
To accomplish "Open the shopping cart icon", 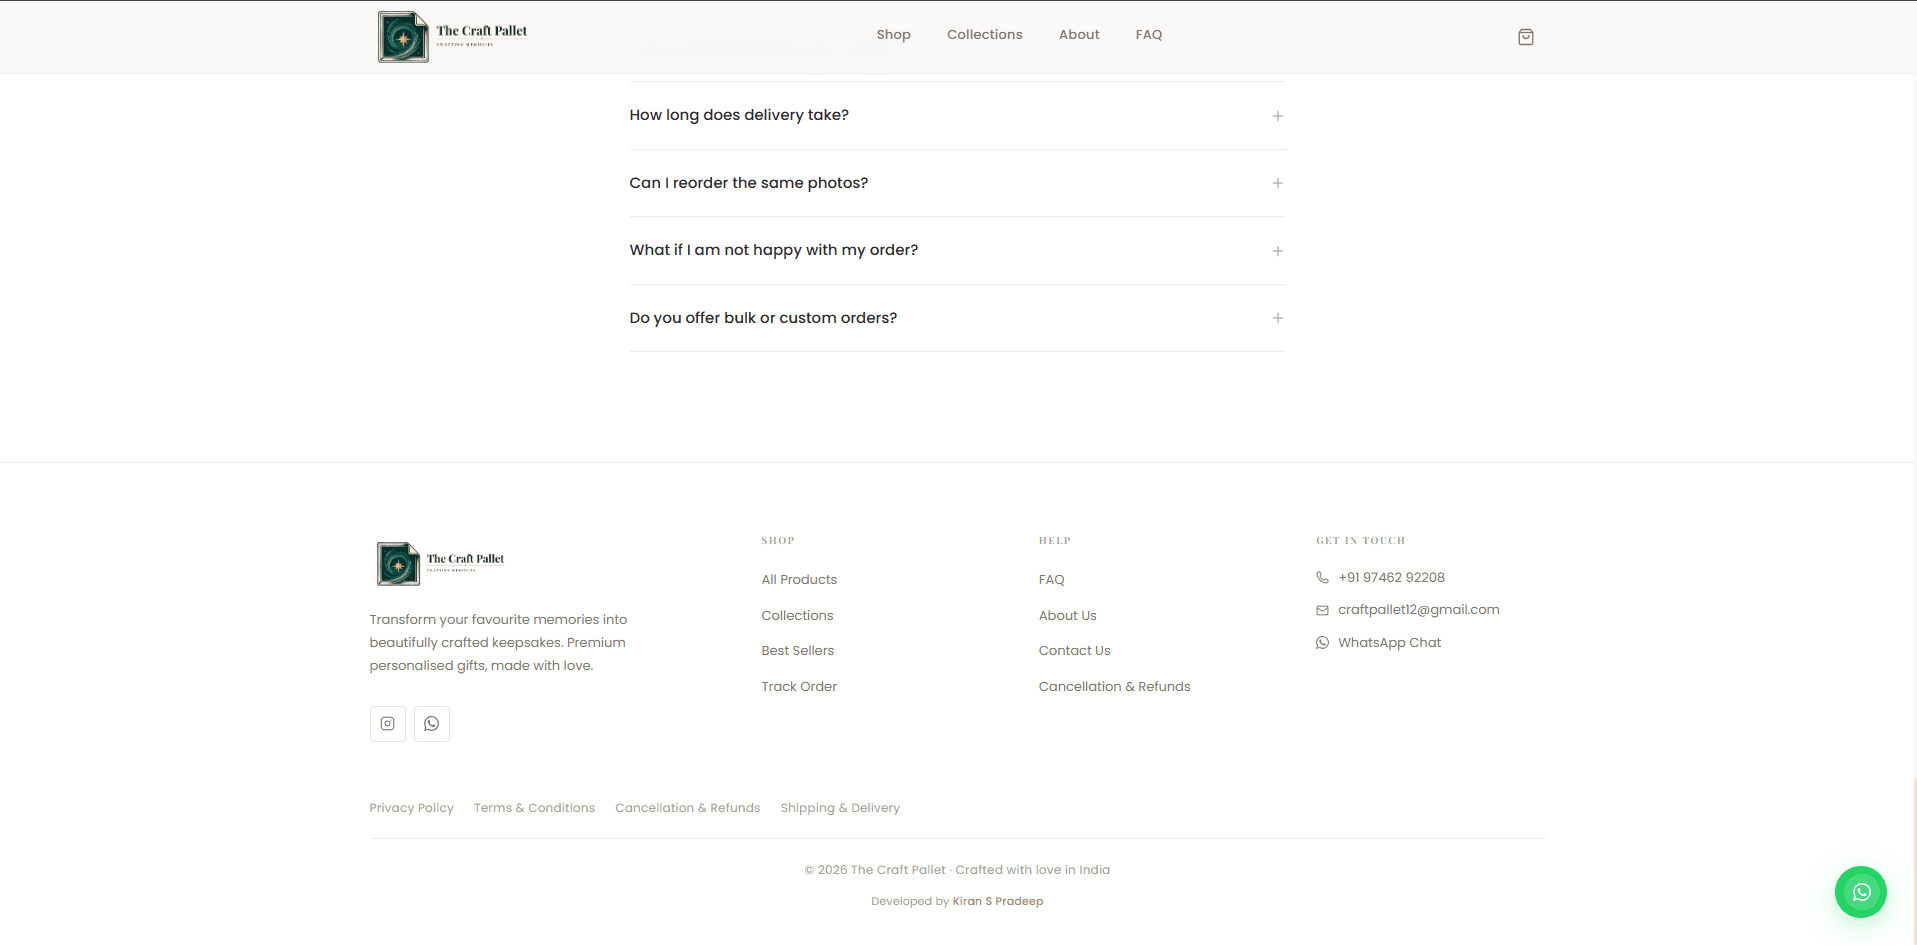I will tap(1525, 37).
